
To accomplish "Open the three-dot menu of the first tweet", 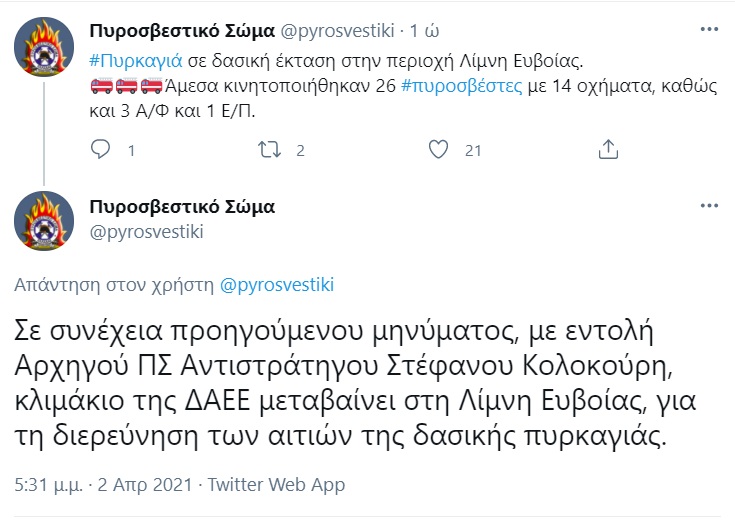I will click(x=709, y=30).
